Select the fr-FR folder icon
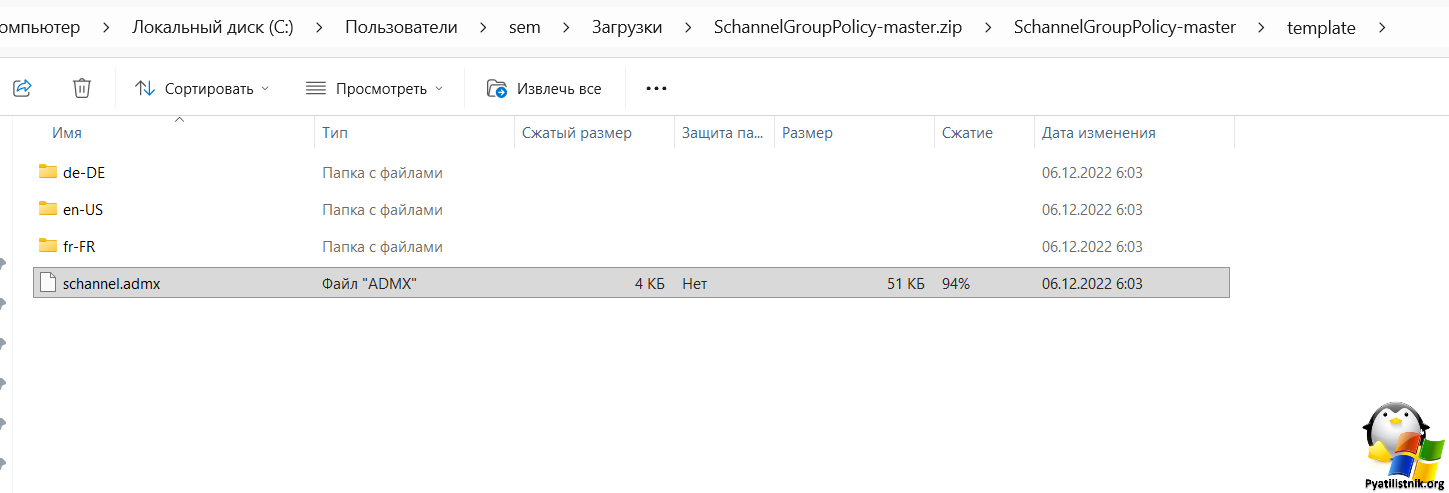This screenshot has height=493, width=1449. tap(48, 246)
